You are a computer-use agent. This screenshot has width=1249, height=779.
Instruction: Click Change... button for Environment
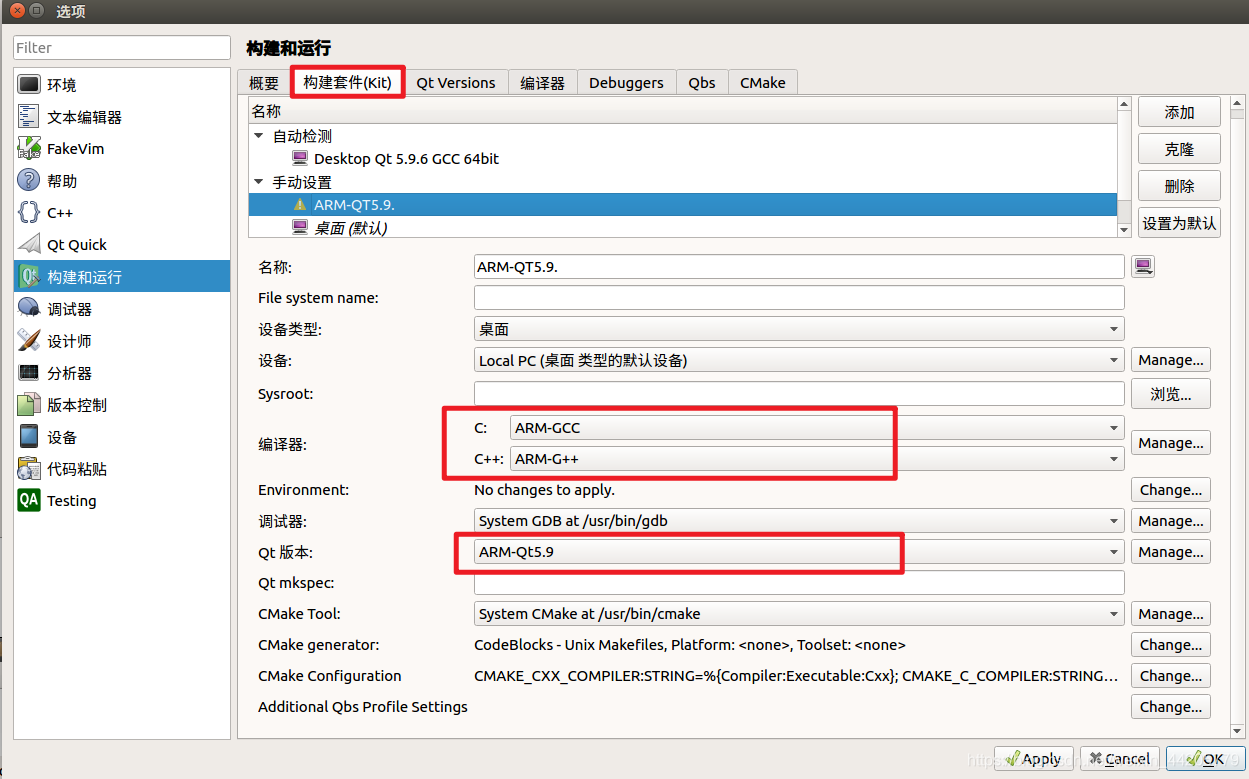tap(1171, 490)
